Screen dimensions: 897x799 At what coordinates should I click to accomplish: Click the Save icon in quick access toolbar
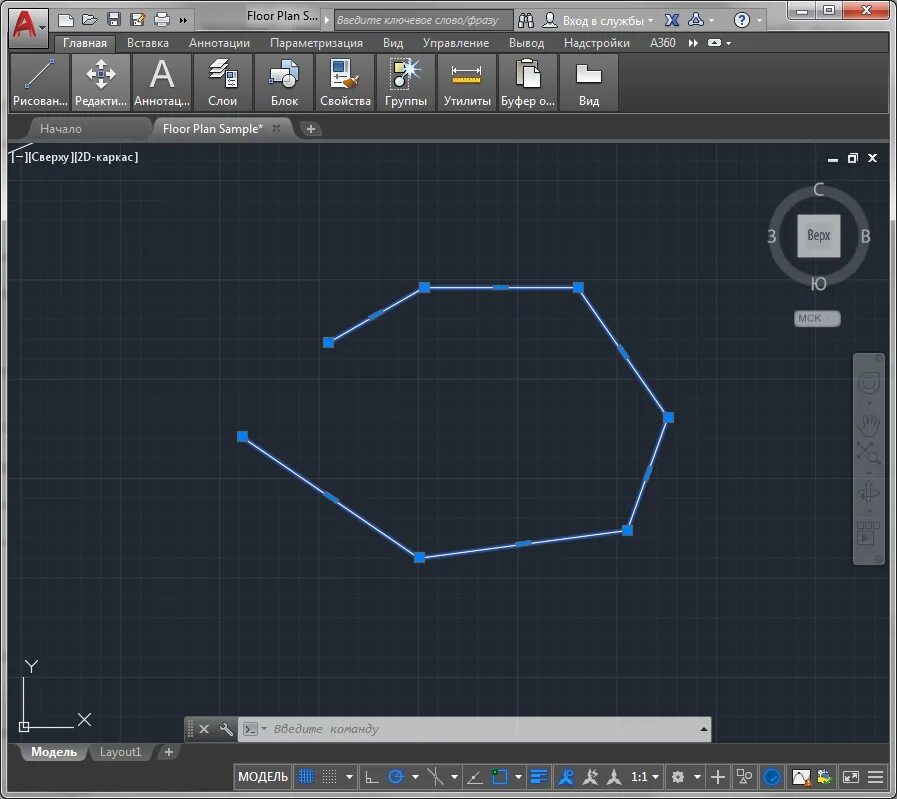(114, 20)
